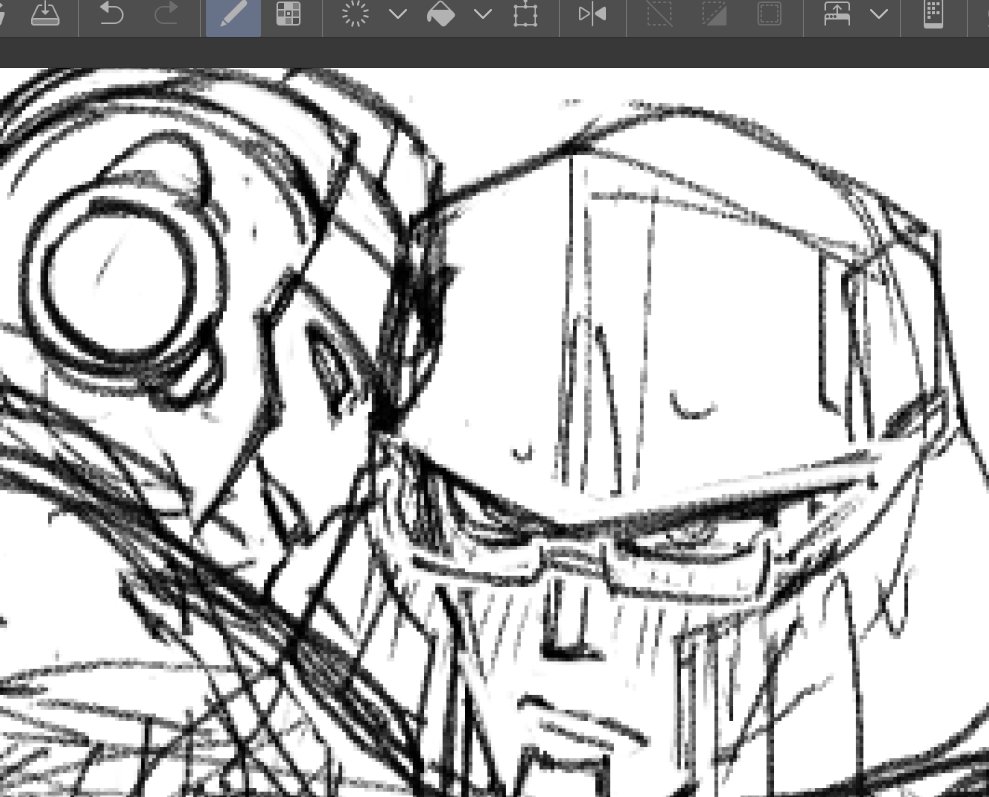Click the Invert selected area icon
Image resolution: width=989 pixels, height=797 pixels.
point(714,14)
